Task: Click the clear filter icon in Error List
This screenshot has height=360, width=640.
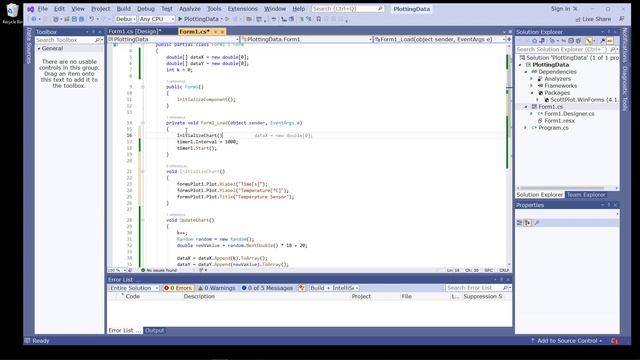Action: (302, 288)
